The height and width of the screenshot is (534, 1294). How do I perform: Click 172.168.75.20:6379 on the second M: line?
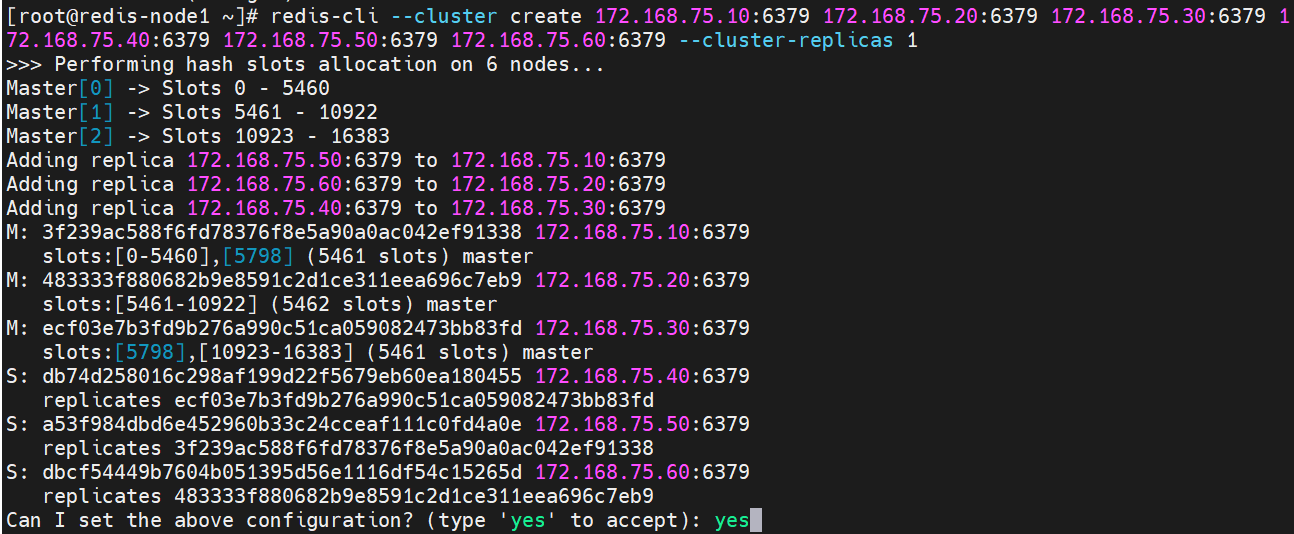[x=642, y=280]
